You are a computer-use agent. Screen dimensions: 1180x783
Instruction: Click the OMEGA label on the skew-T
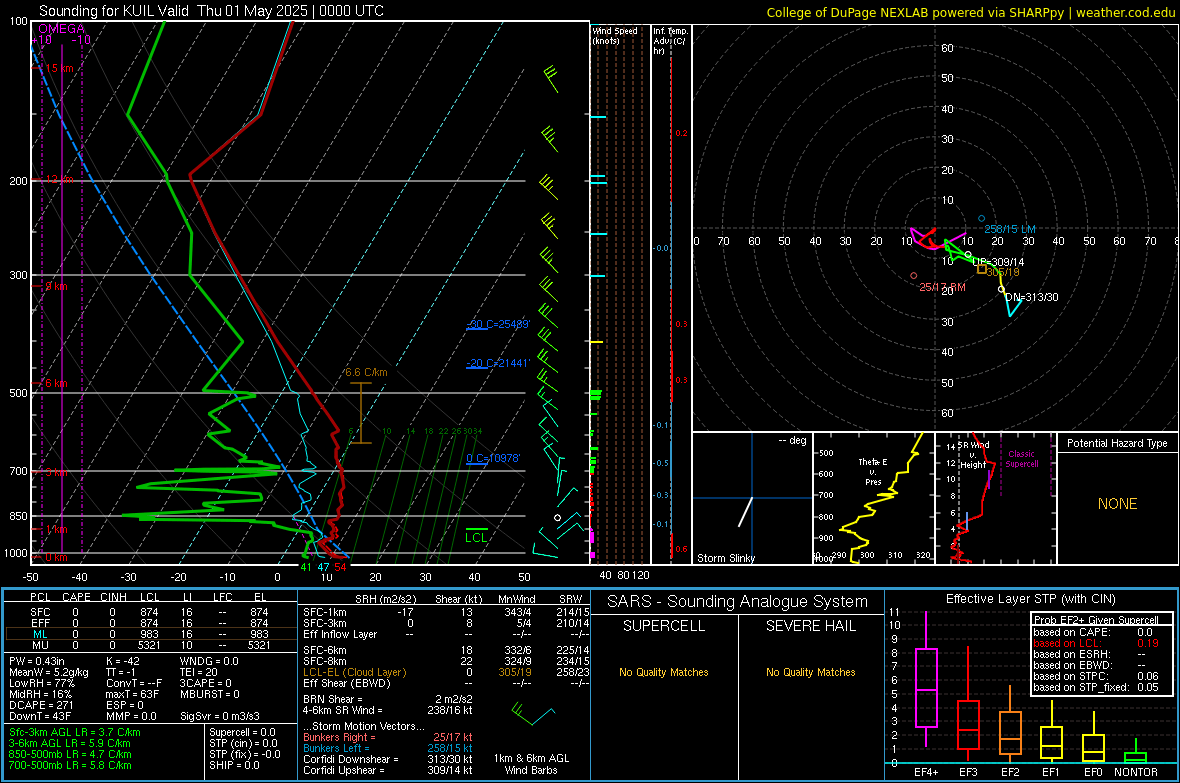(x=62, y=29)
